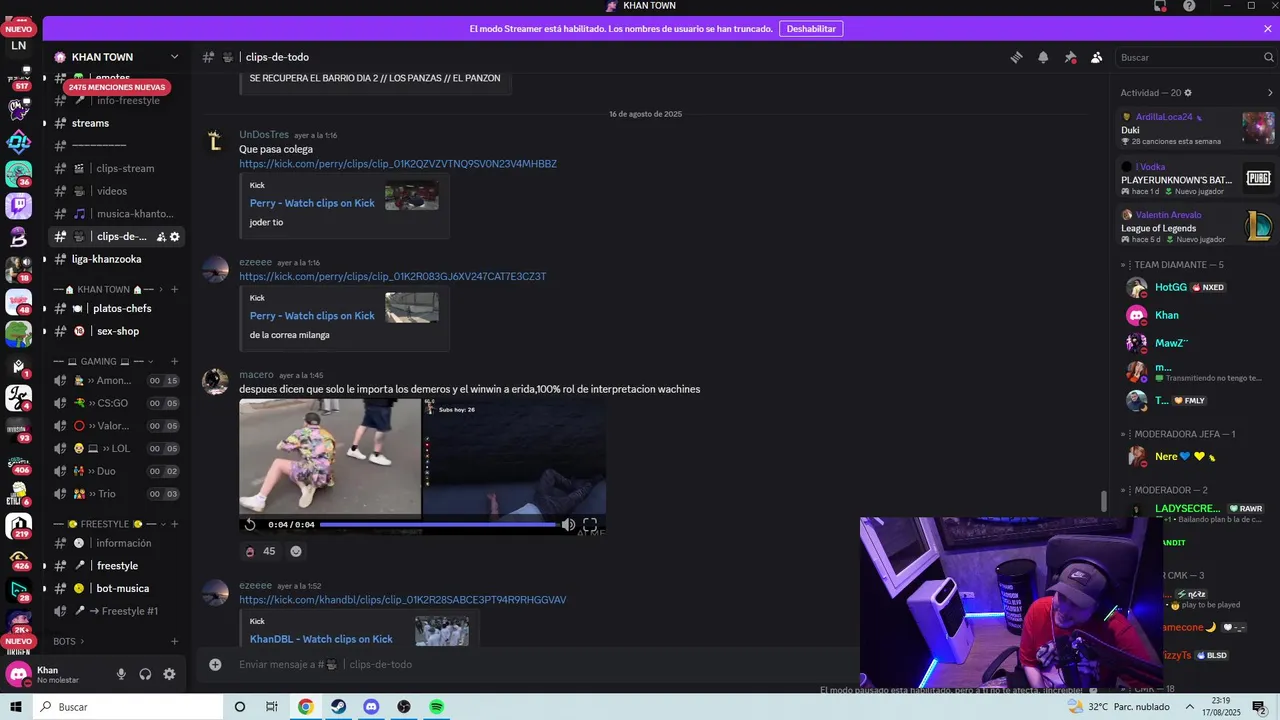Screen dimensions: 1280x720
Task: Expand the BOTS channel category
Action: coord(68,641)
